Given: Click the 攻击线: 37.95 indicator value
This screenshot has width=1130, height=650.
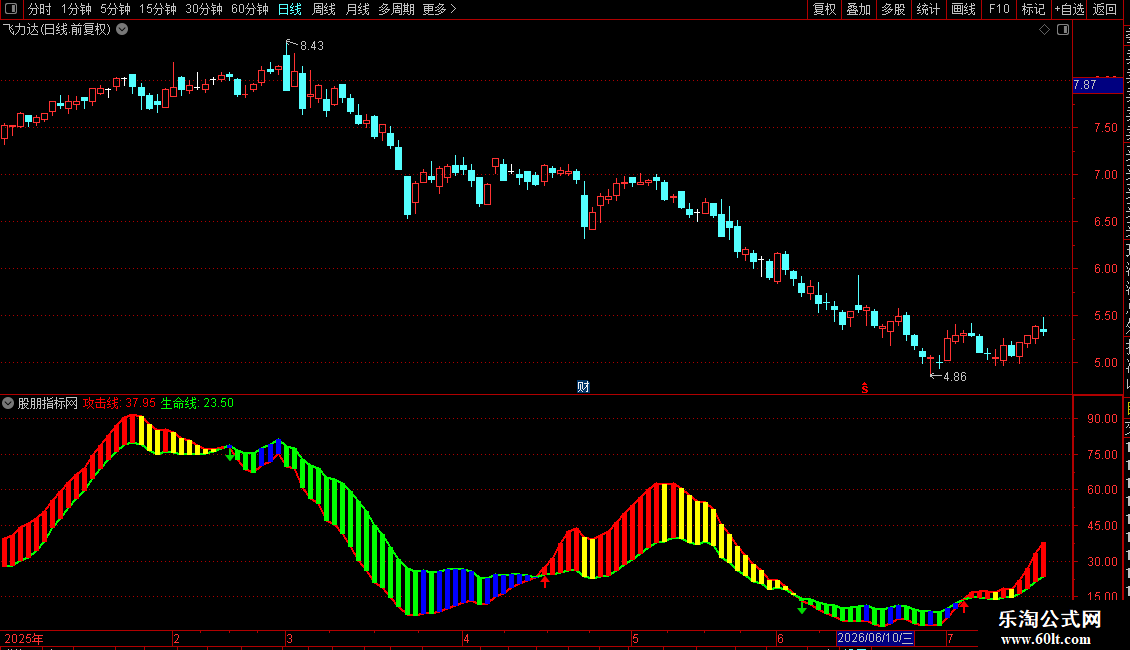Looking at the screenshot, I should coord(119,404).
